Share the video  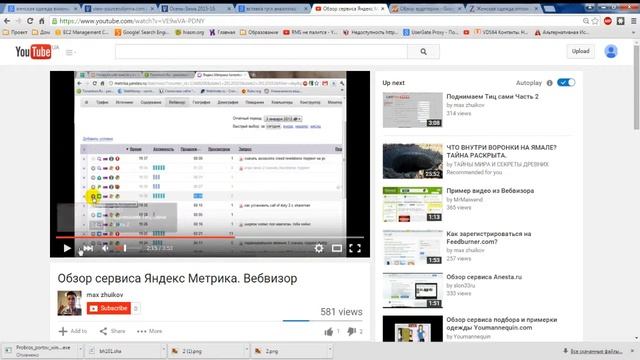pos(113,331)
